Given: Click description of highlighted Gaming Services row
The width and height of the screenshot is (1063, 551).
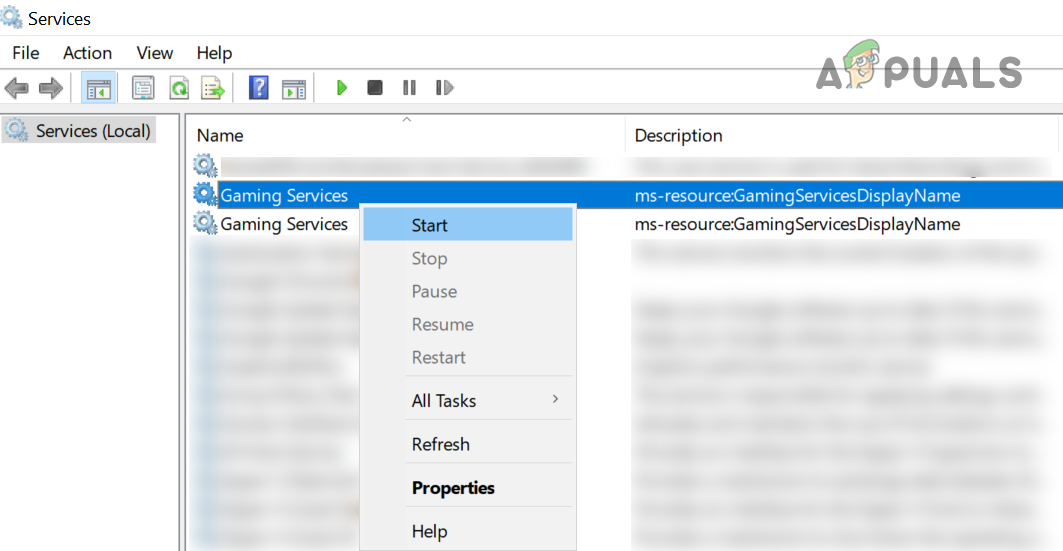Looking at the screenshot, I should [x=797, y=195].
